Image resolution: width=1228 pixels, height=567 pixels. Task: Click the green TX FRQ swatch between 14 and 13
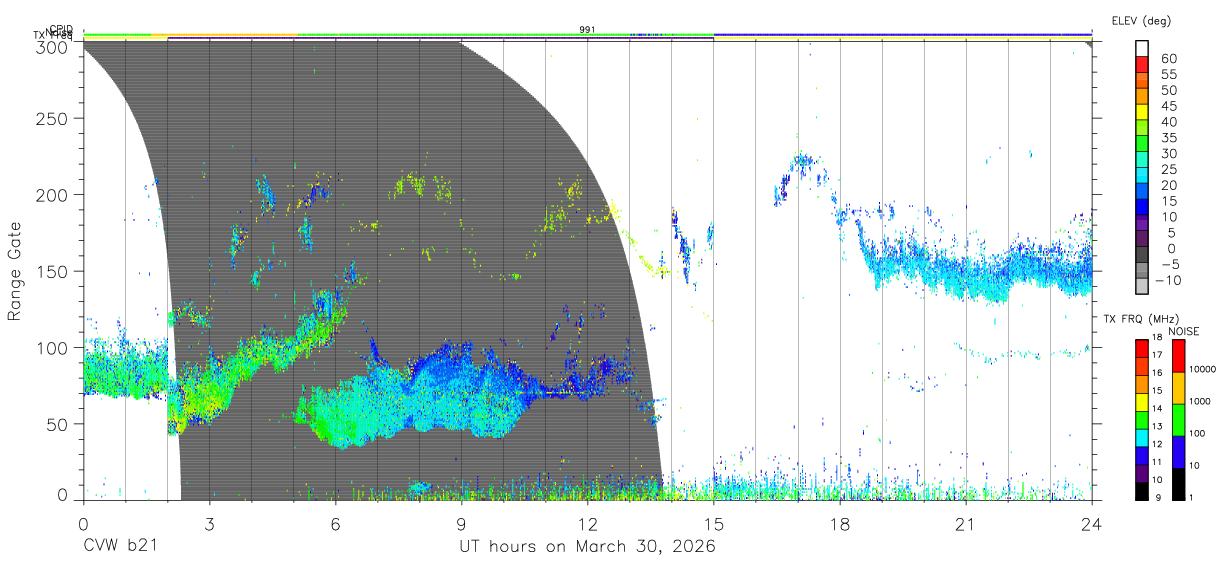click(1142, 419)
